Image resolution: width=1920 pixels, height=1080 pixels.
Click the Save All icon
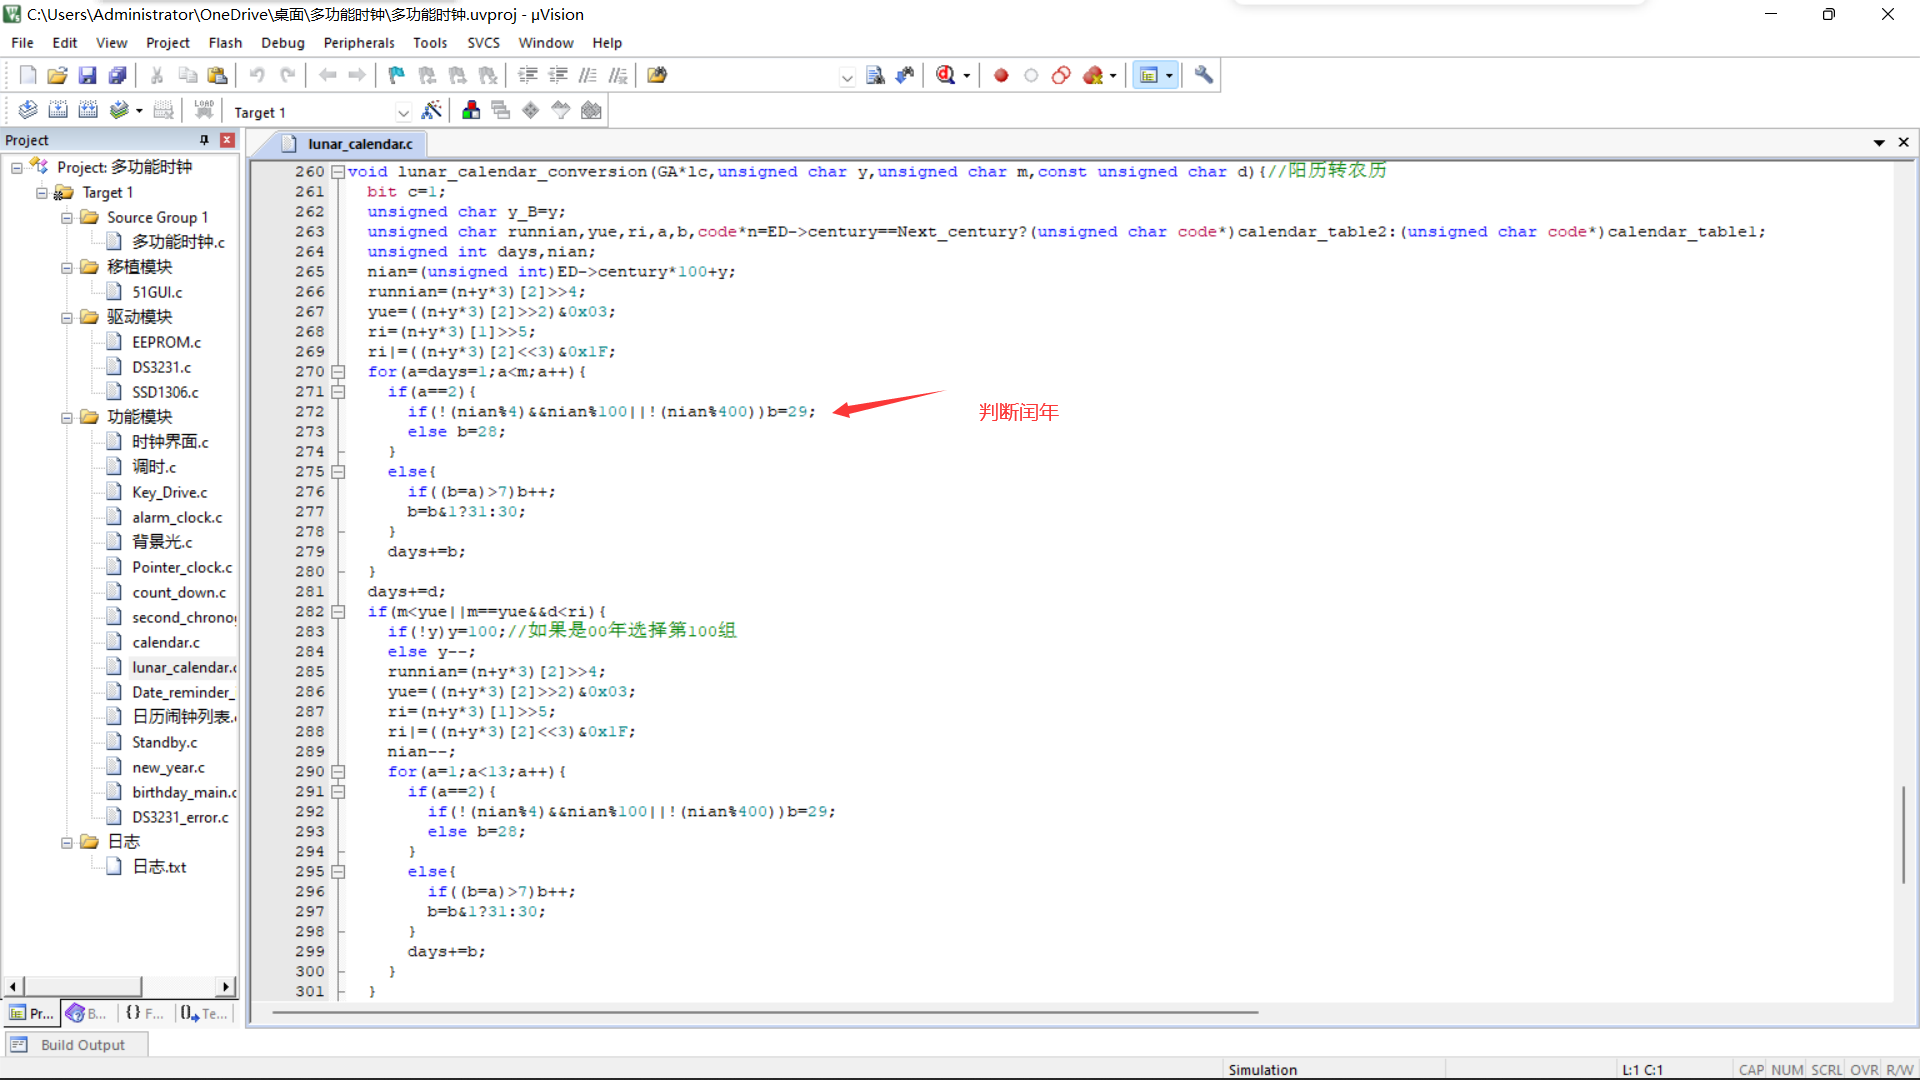tap(118, 75)
